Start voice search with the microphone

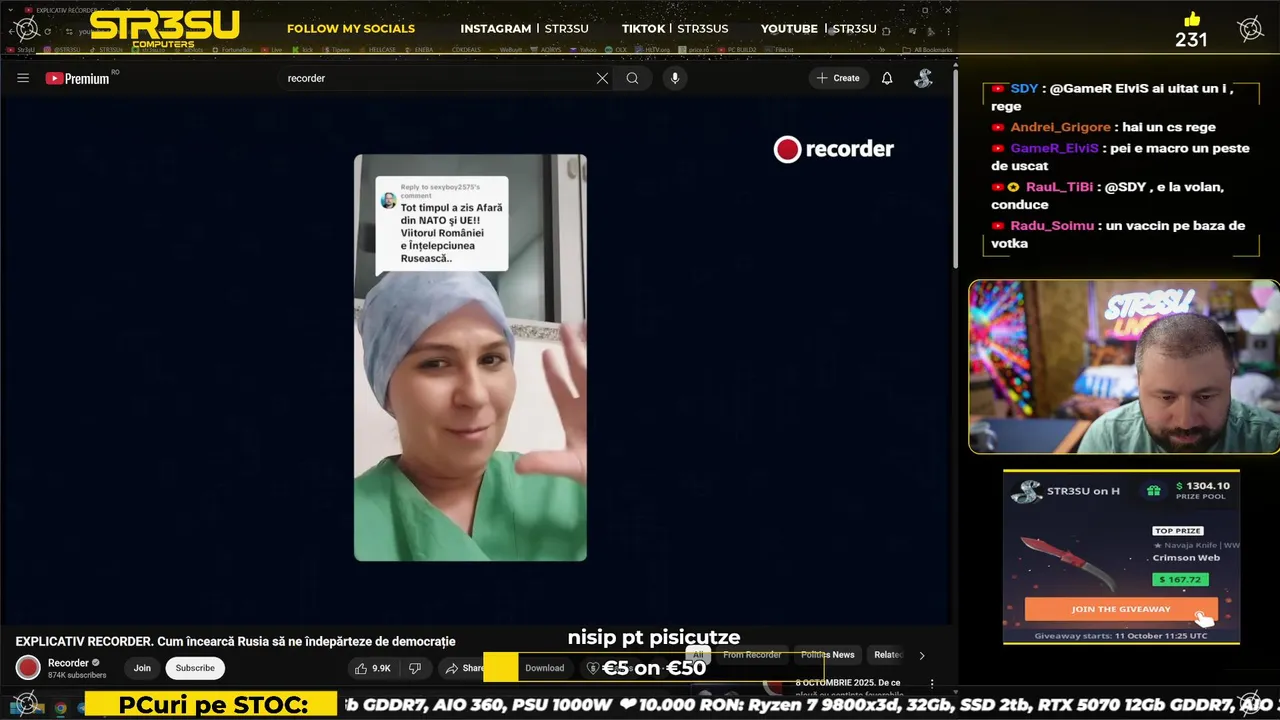tap(675, 78)
